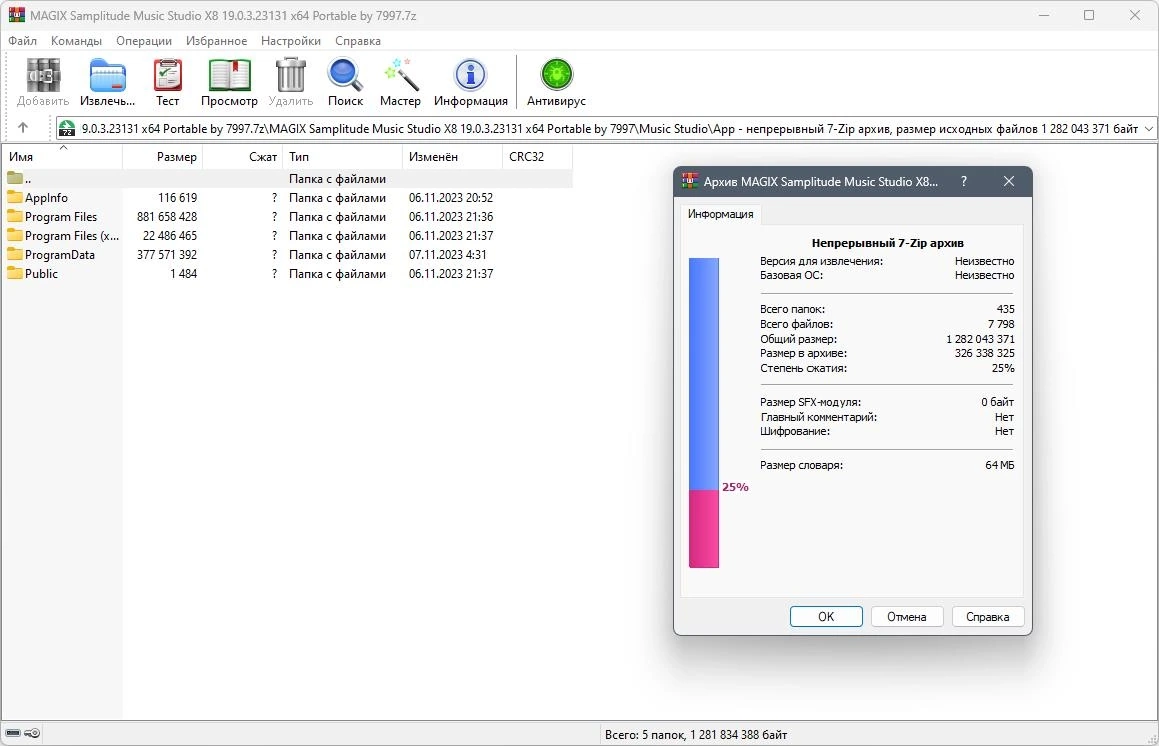Click the Справка button in dialog
The image size is (1159, 746).
pos(988,617)
